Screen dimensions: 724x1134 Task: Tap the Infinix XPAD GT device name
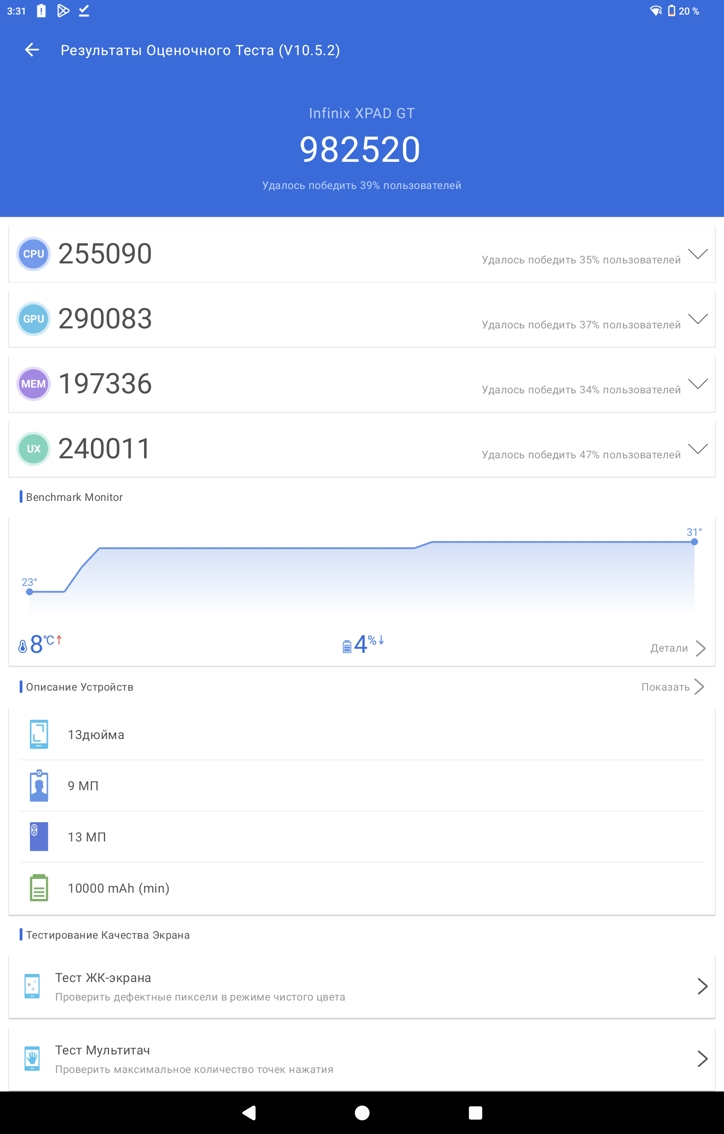click(362, 114)
